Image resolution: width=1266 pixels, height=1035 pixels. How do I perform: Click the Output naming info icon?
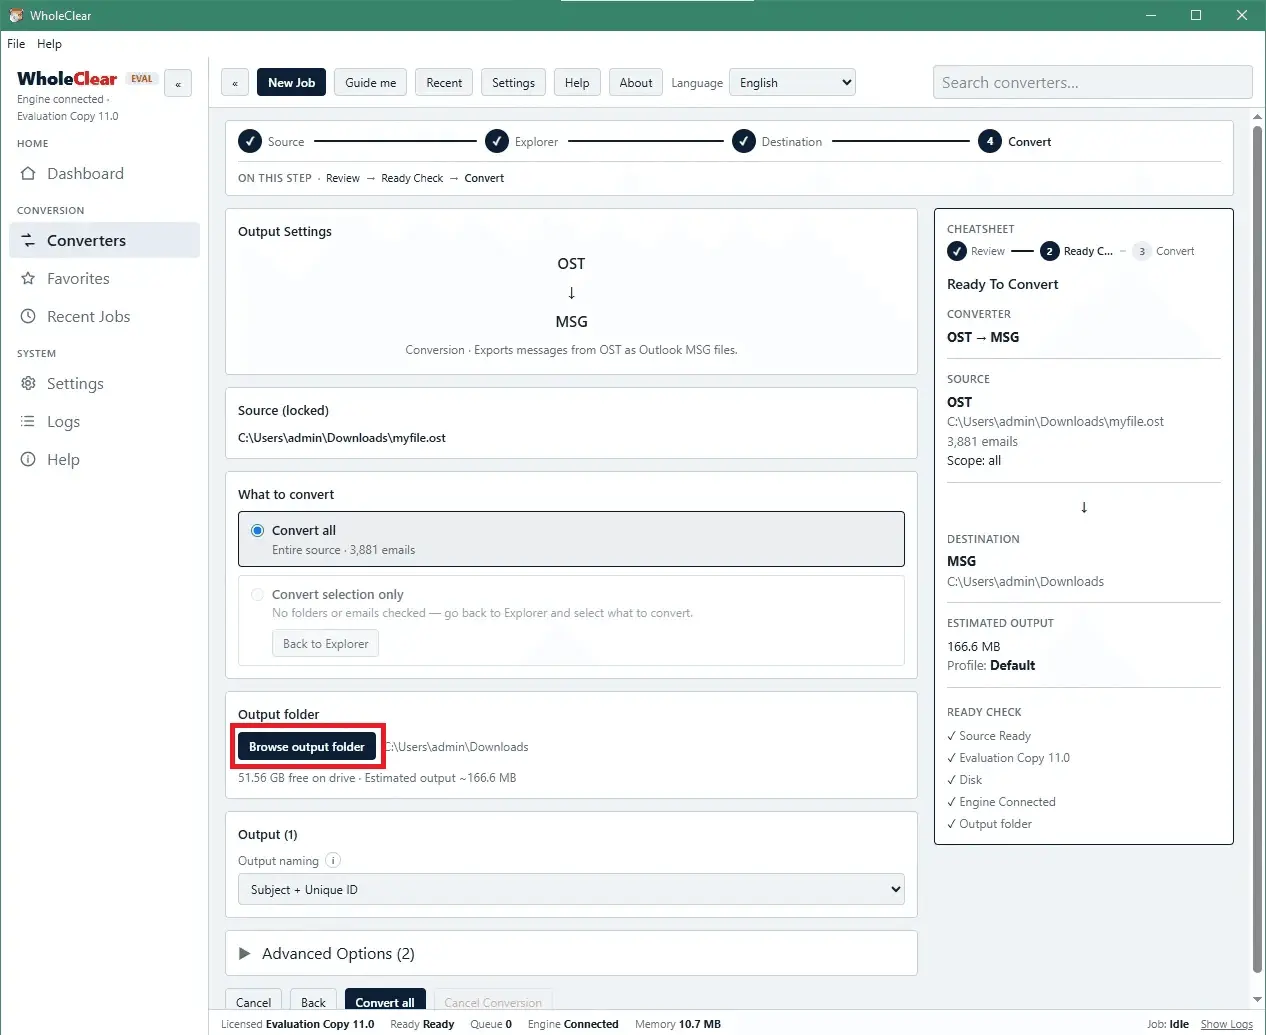333,860
